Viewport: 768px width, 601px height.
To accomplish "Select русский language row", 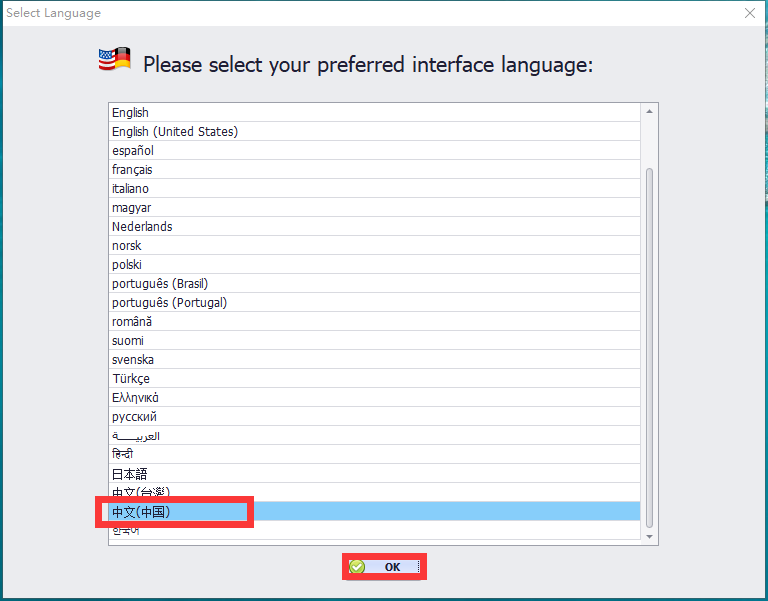I will tap(374, 416).
